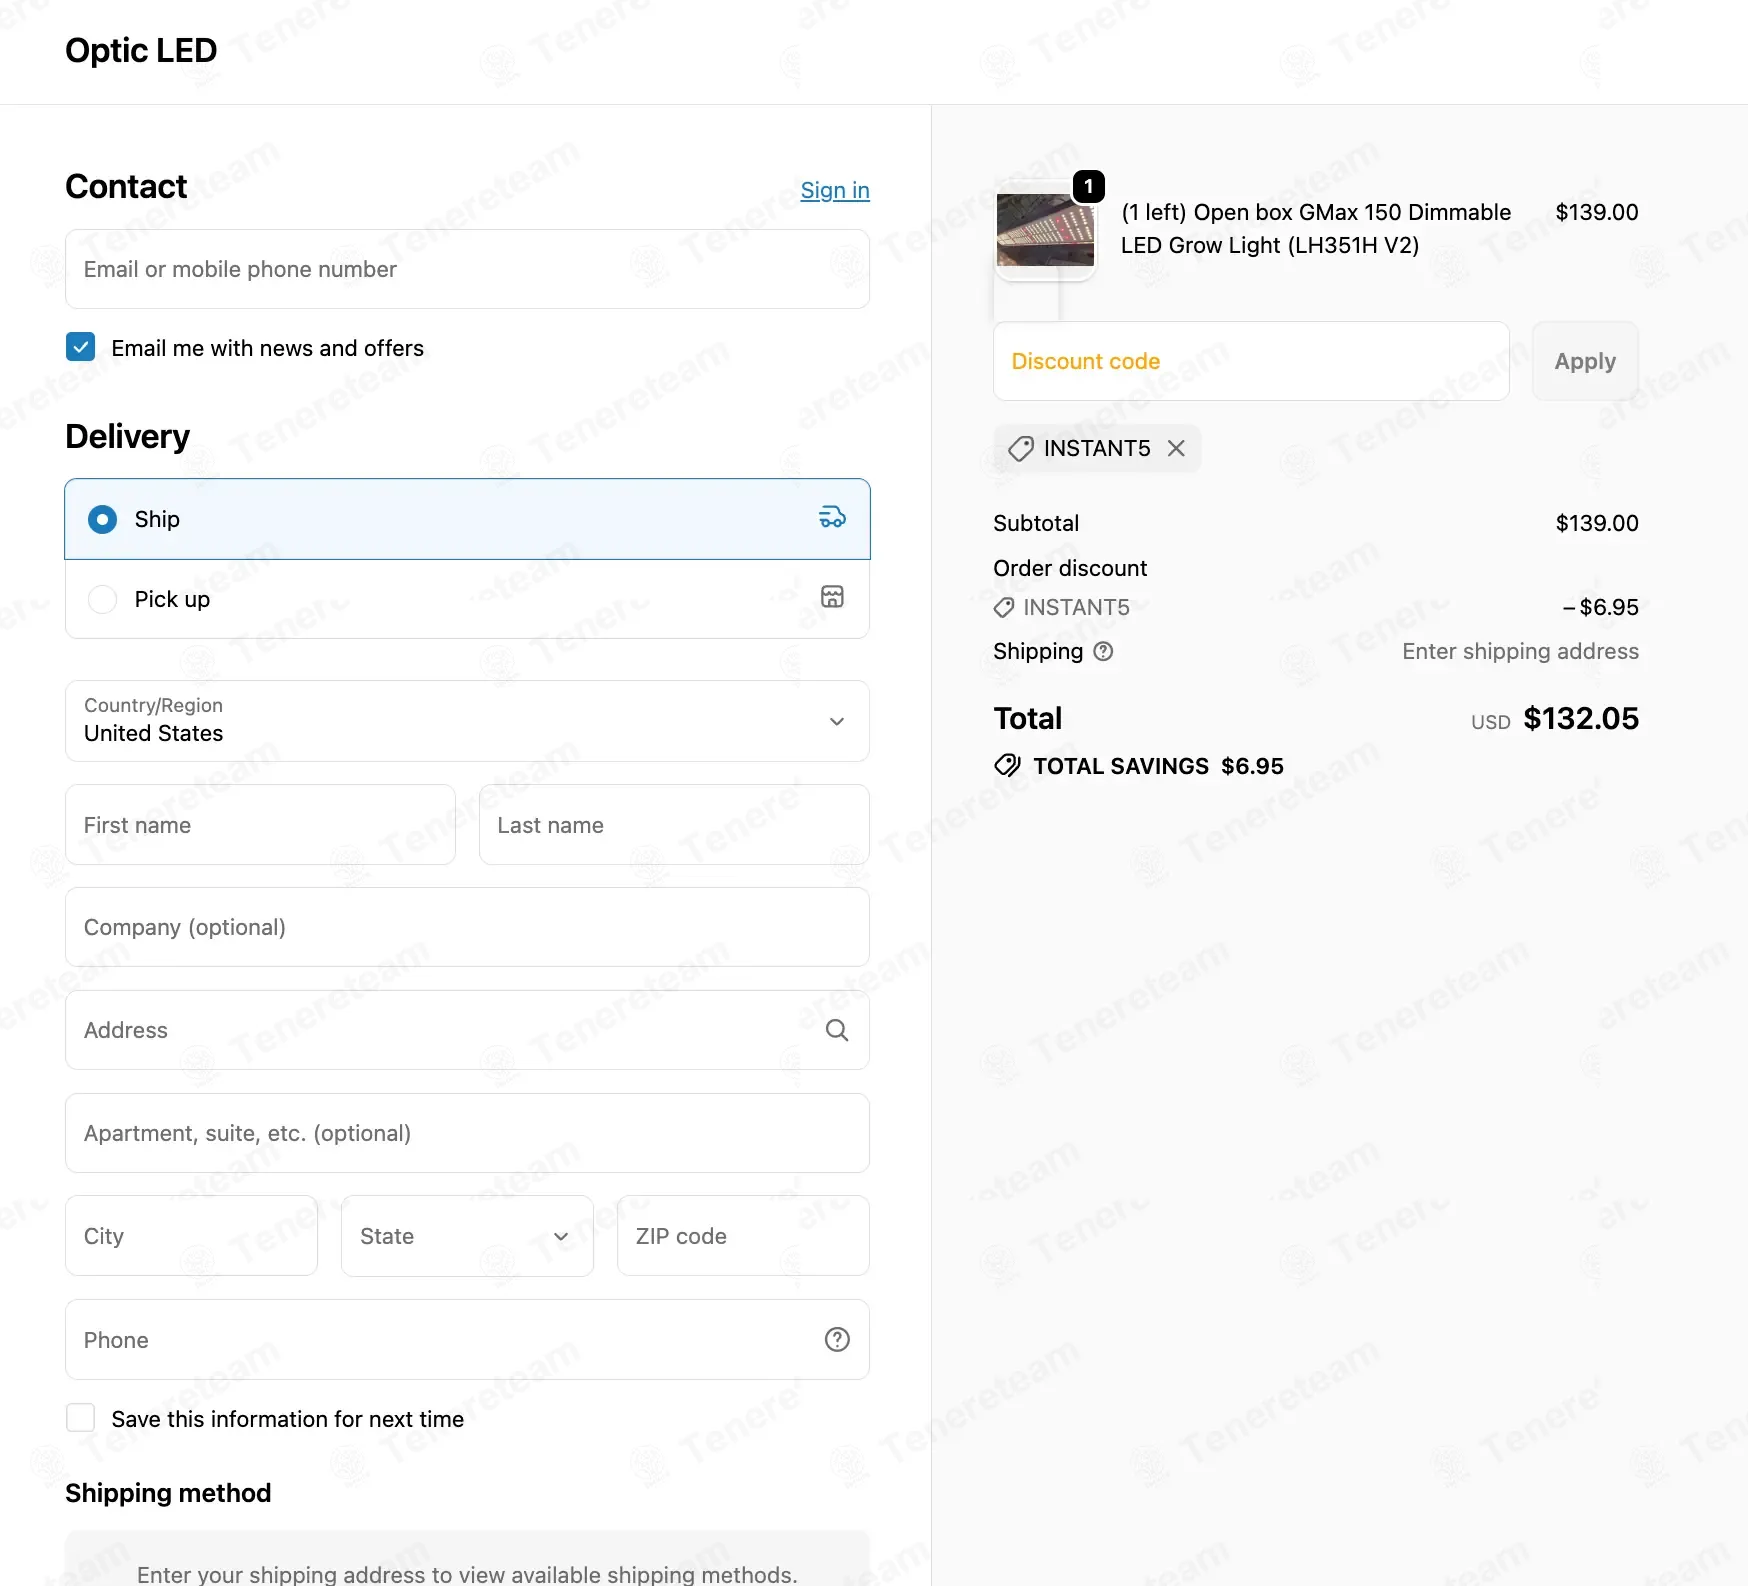Screen dimensions: 1748x1586
Task: Click the product price $139.00 beside the title
Action: tap(1597, 212)
